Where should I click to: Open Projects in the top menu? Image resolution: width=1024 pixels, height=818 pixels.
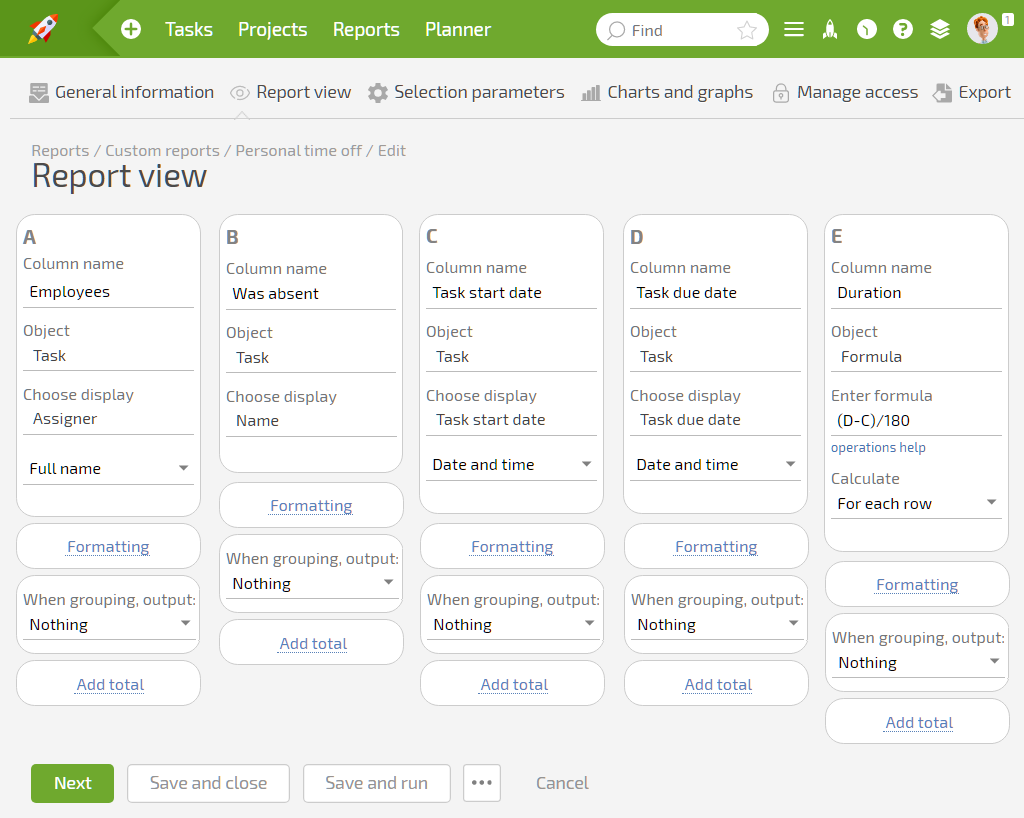(x=272, y=29)
